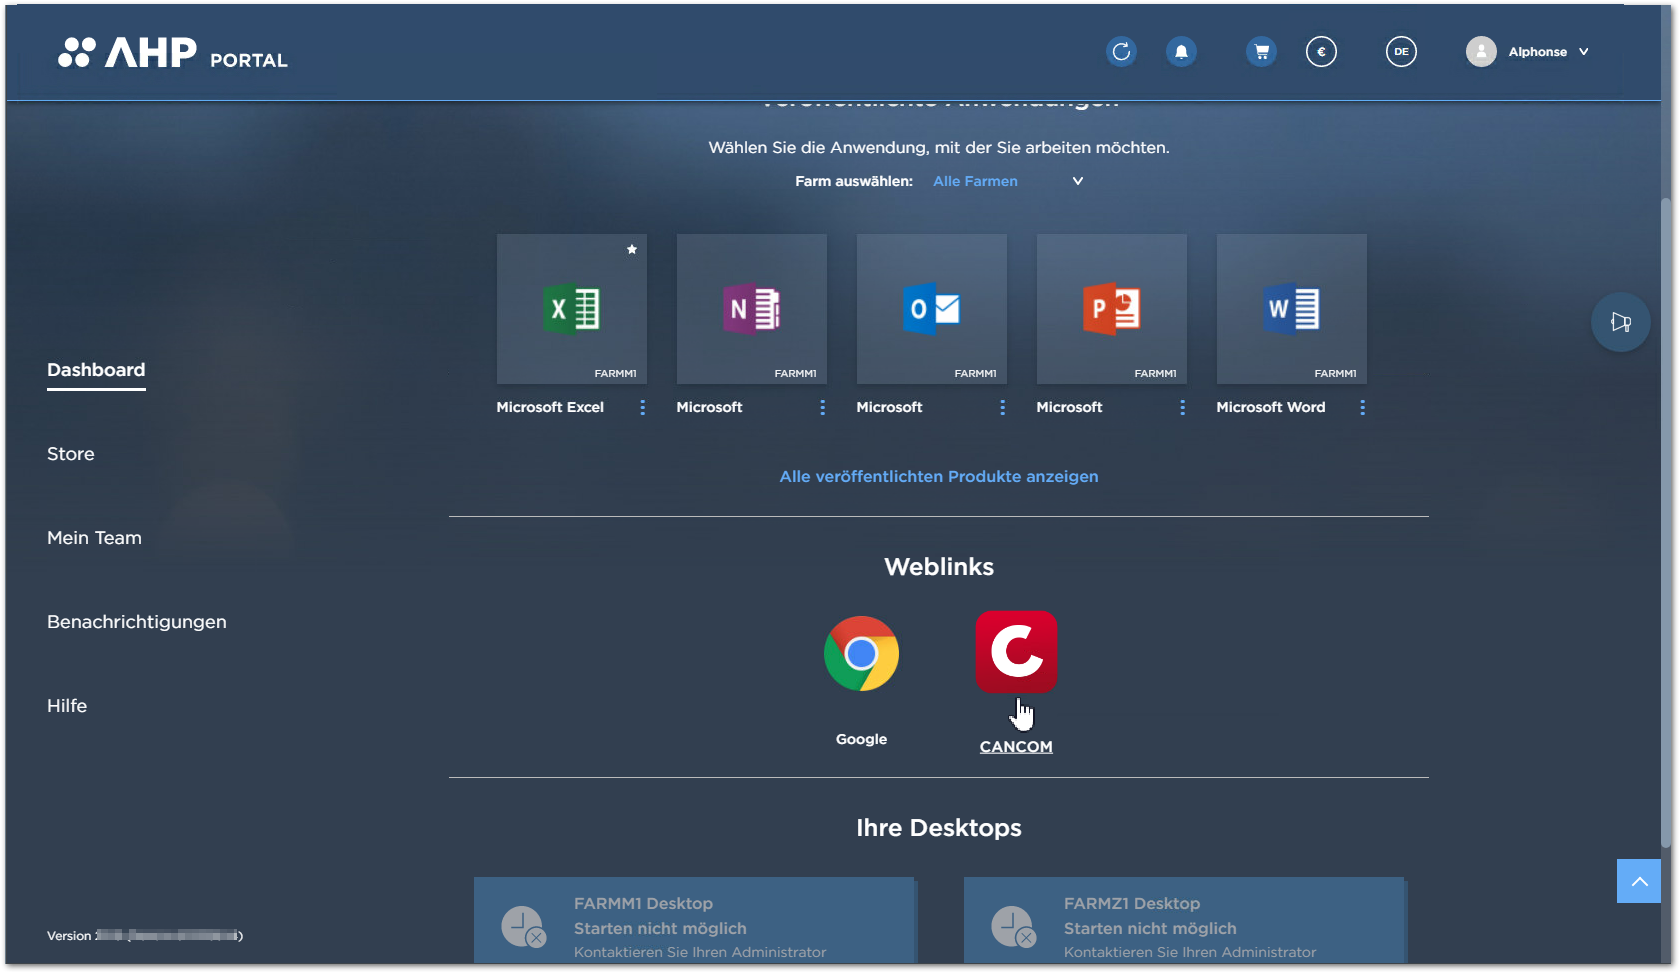Image resolution: width=1680 pixels, height=973 pixels.
Task: Click the Microsoft Word label
Action: pyautogui.click(x=1271, y=407)
